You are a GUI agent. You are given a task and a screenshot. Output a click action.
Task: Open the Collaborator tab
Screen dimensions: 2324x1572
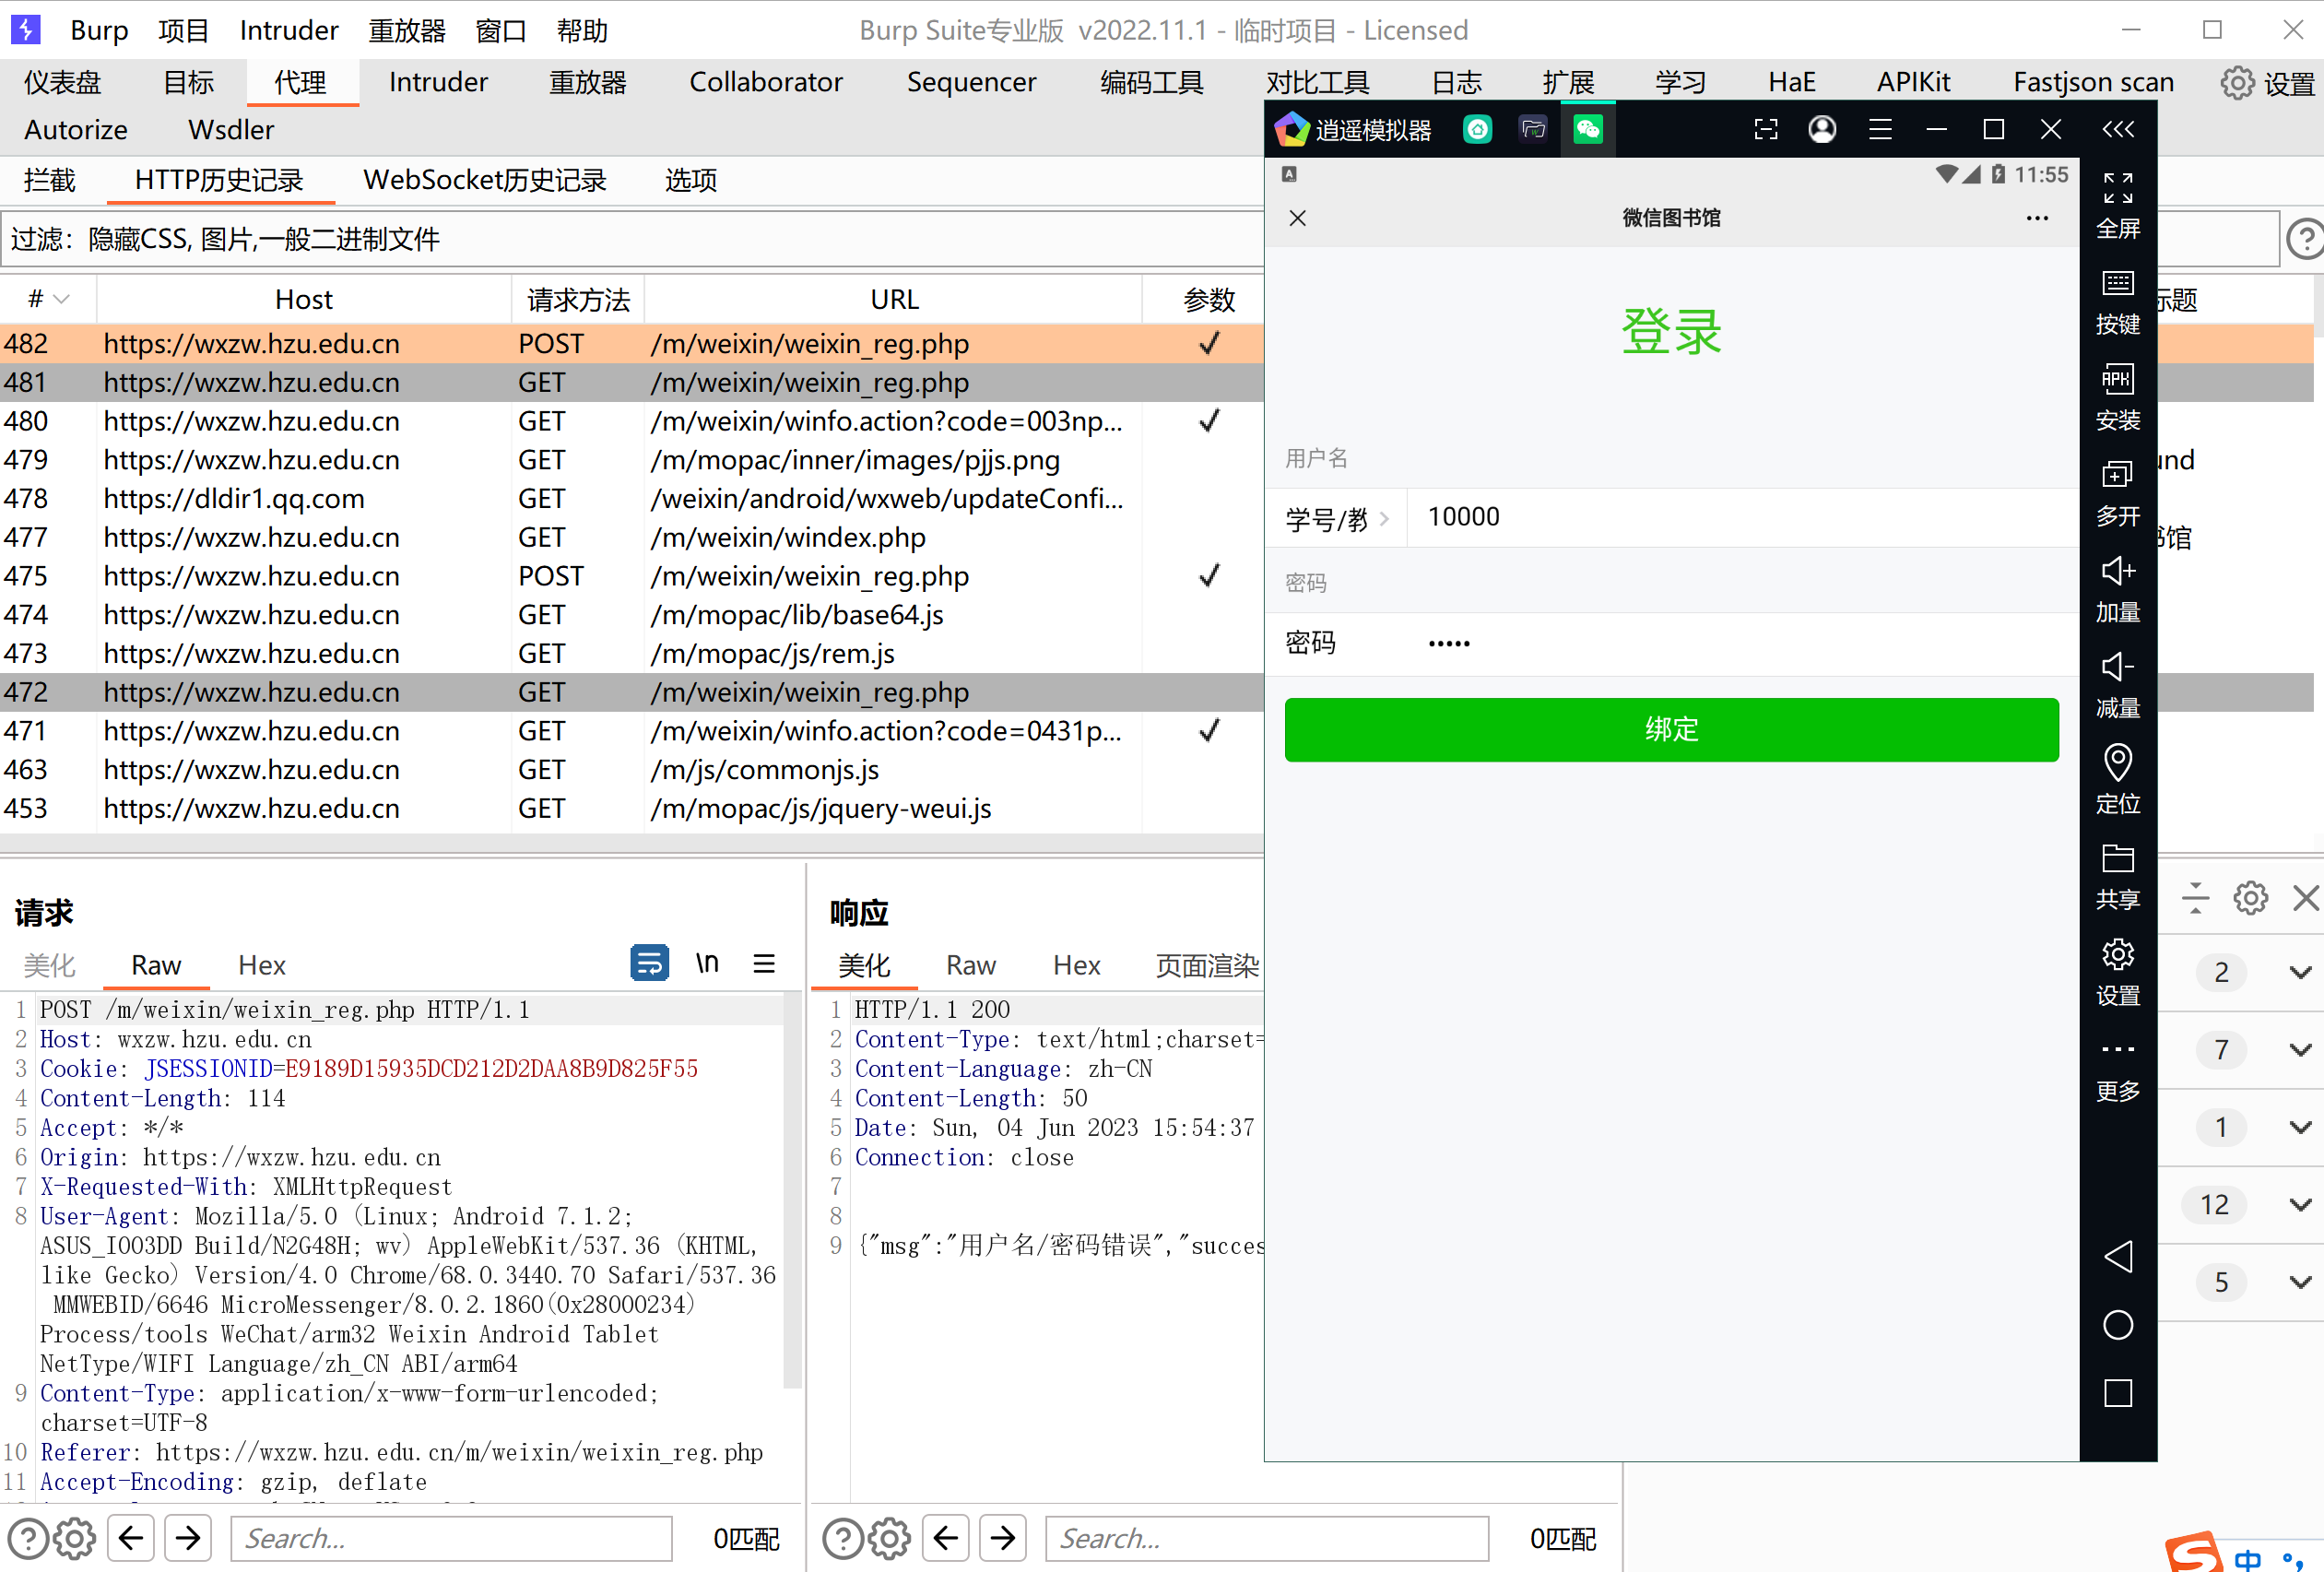765,82
